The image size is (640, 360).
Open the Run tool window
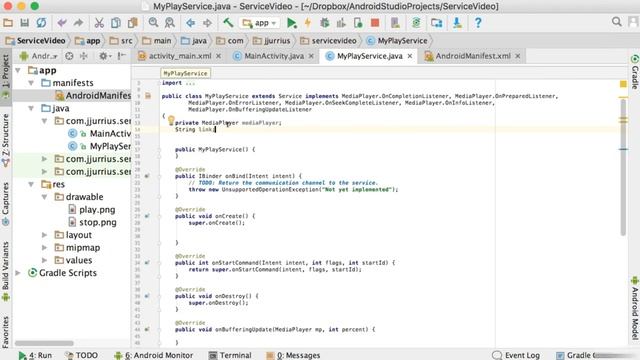(35, 355)
